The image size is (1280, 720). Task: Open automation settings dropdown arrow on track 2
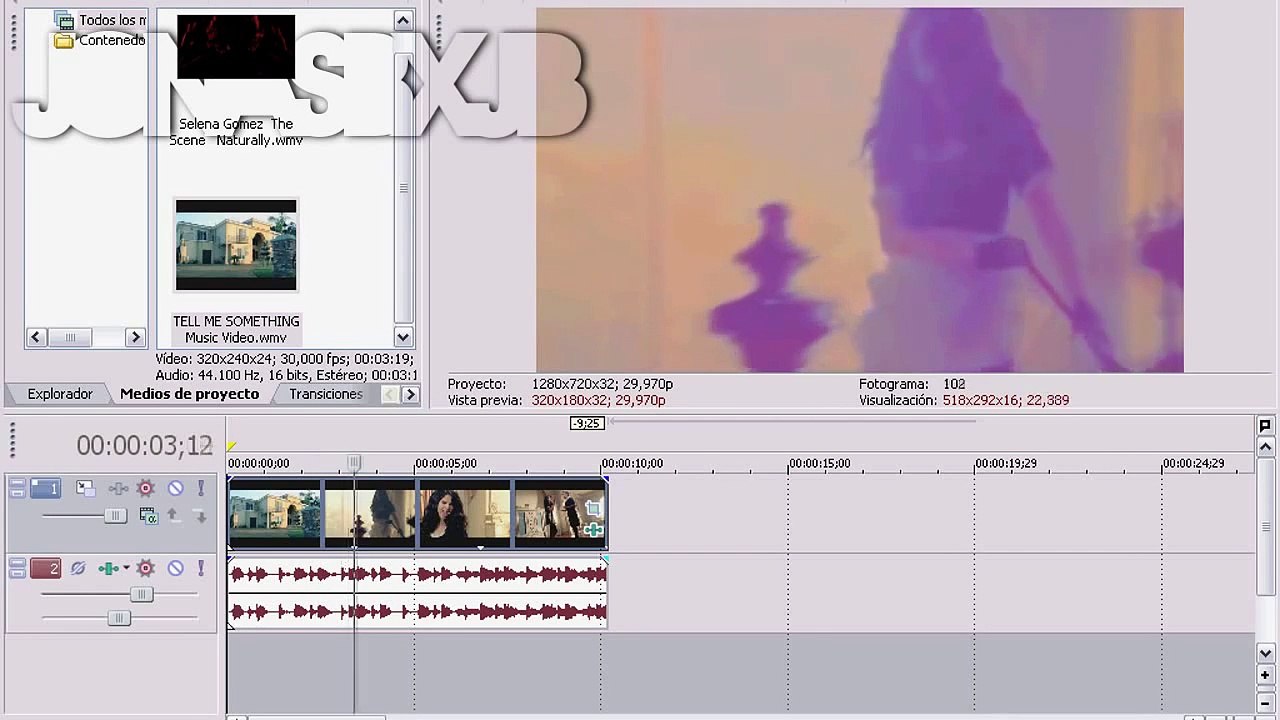click(x=126, y=568)
